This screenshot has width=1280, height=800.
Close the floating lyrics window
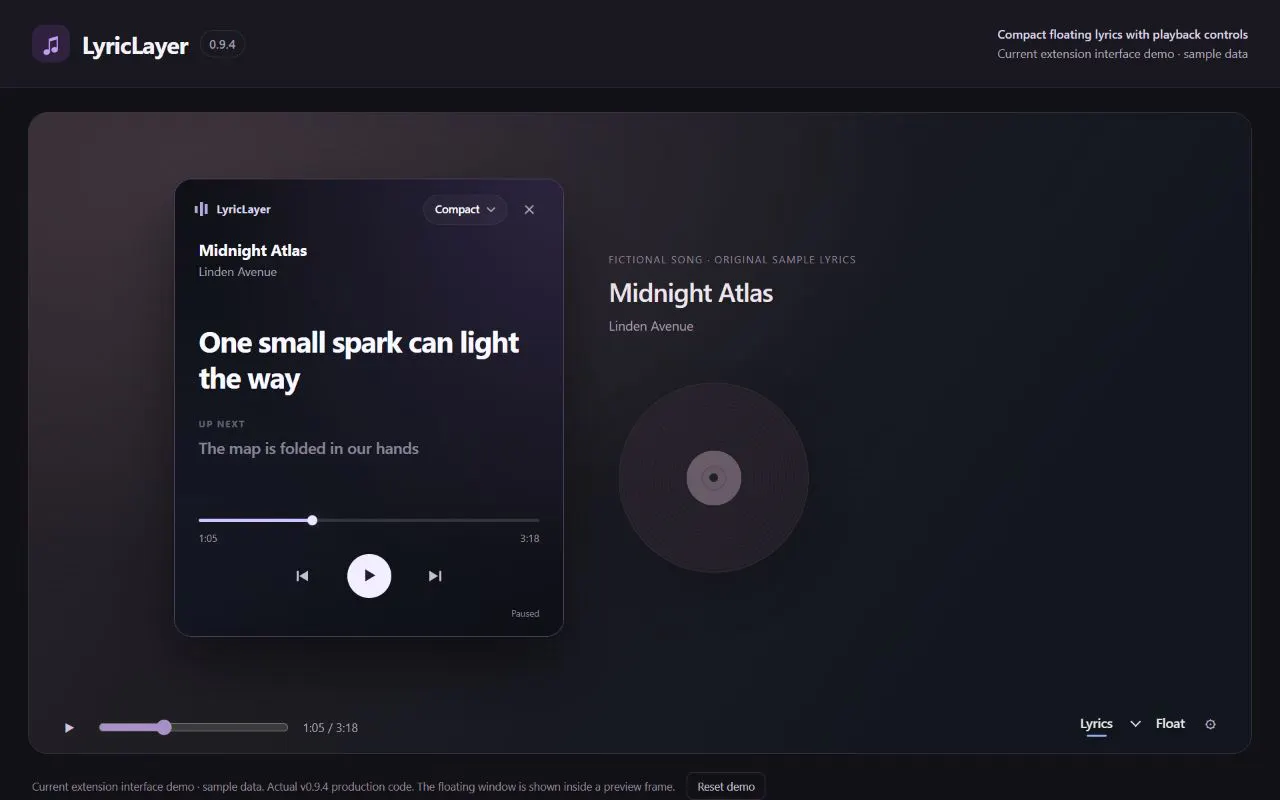coord(529,209)
